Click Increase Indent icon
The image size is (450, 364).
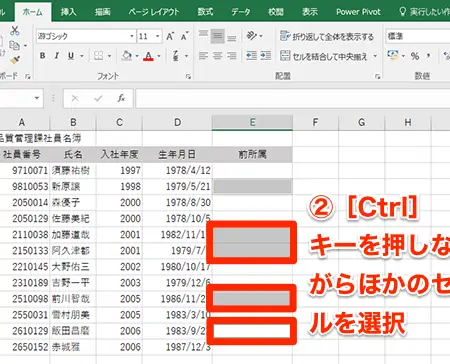(x=266, y=56)
